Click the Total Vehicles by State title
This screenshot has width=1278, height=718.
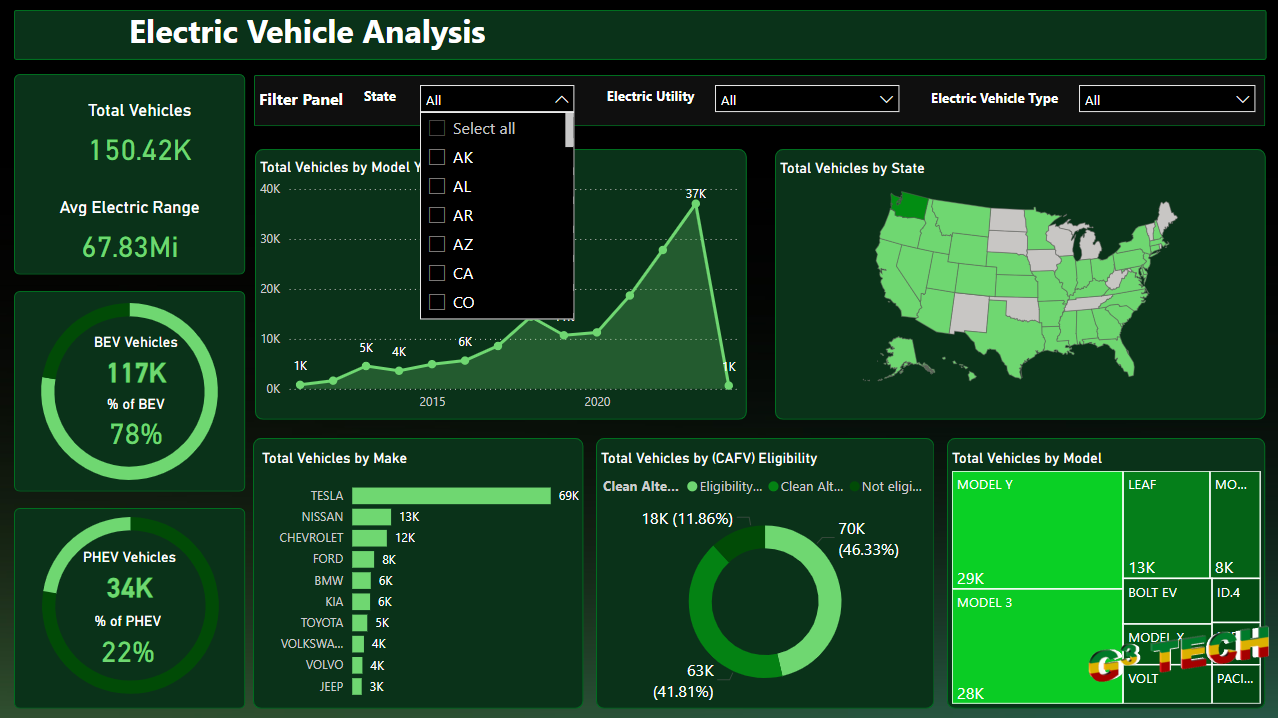(852, 168)
